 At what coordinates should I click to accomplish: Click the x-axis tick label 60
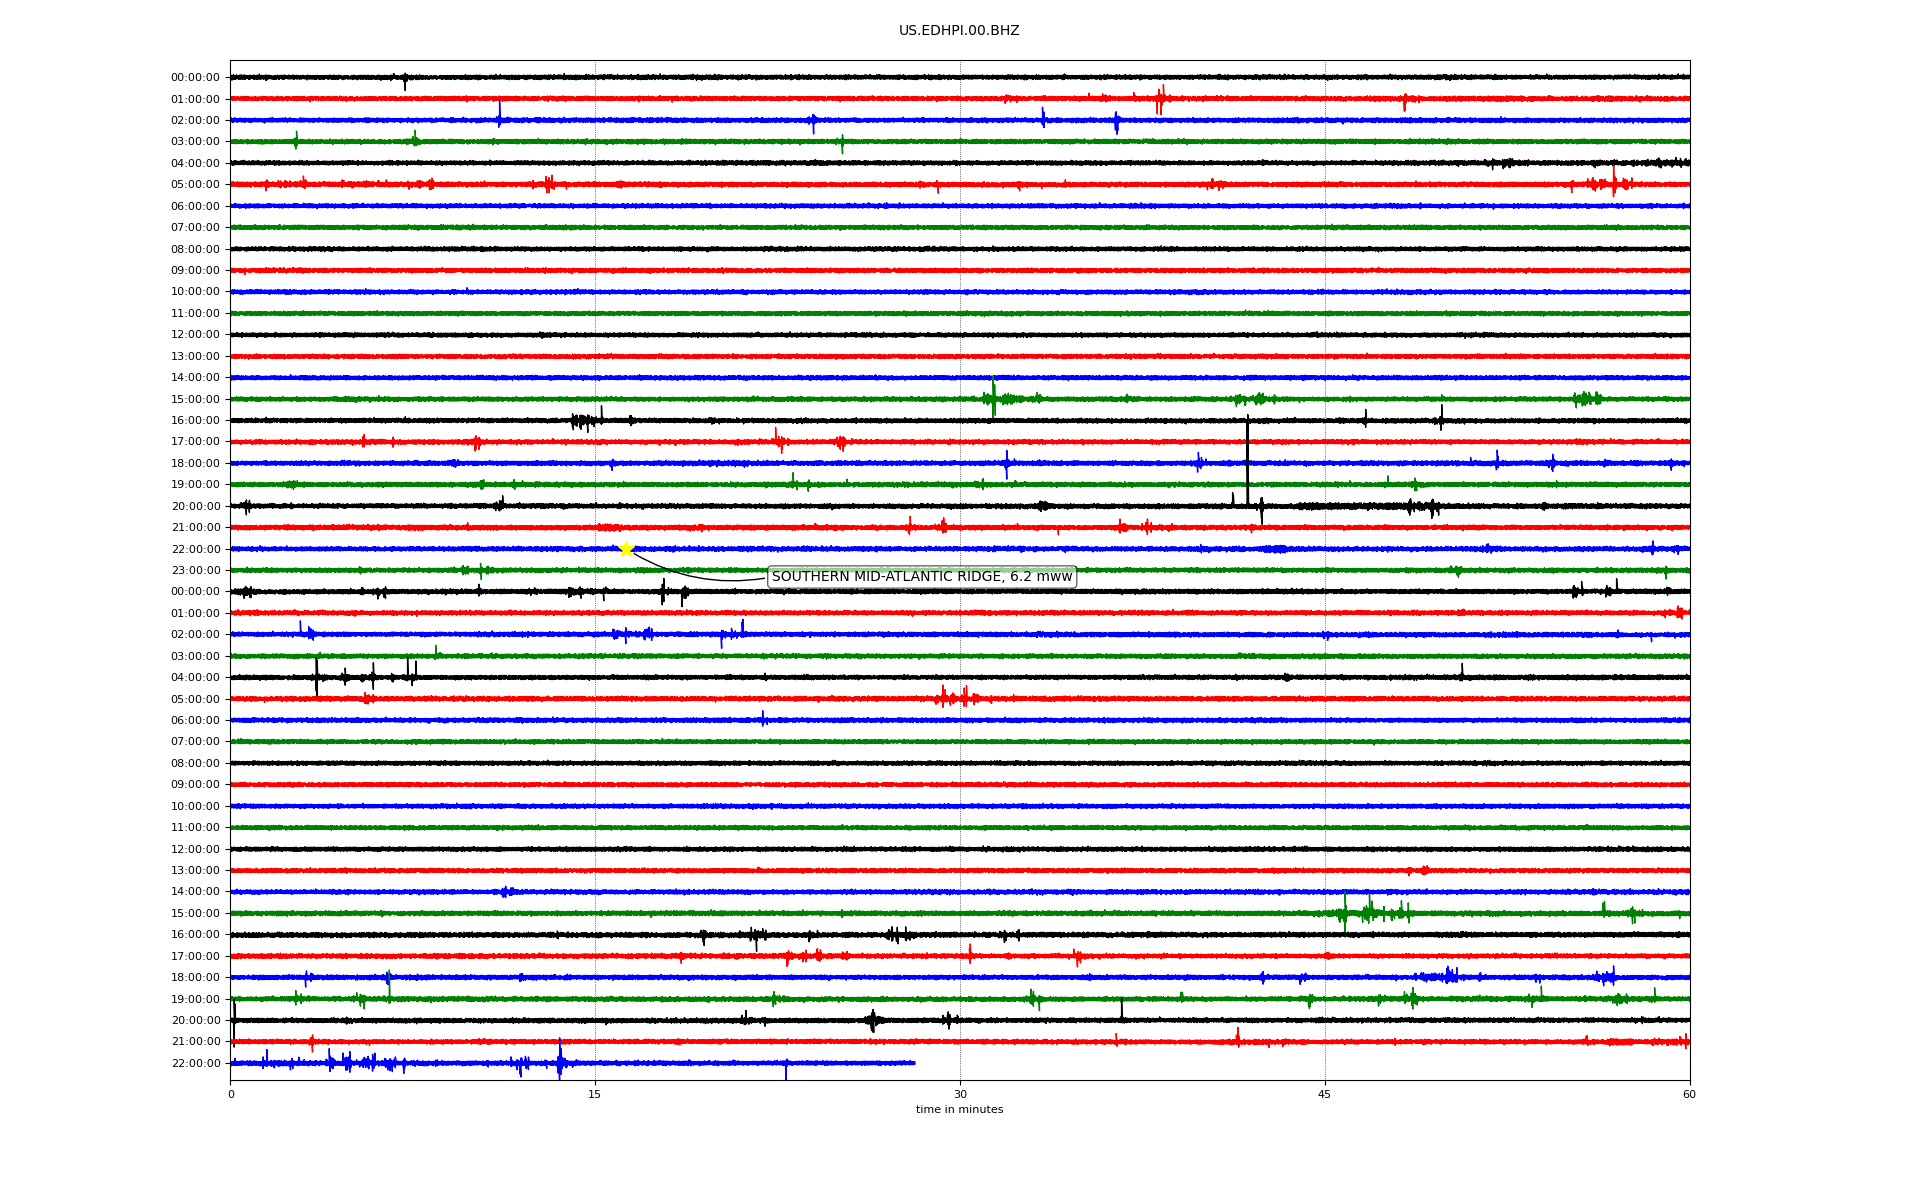pos(1689,1094)
